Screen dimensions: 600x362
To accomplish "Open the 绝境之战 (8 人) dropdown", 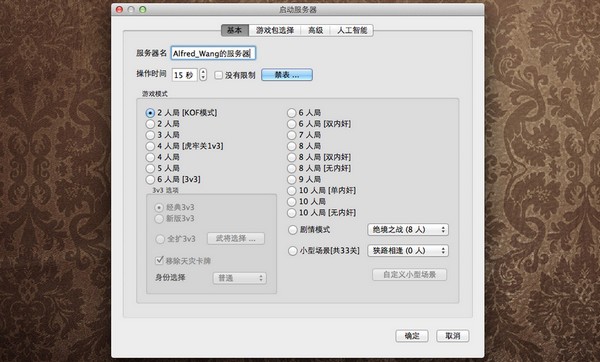I will click(408, 230).
